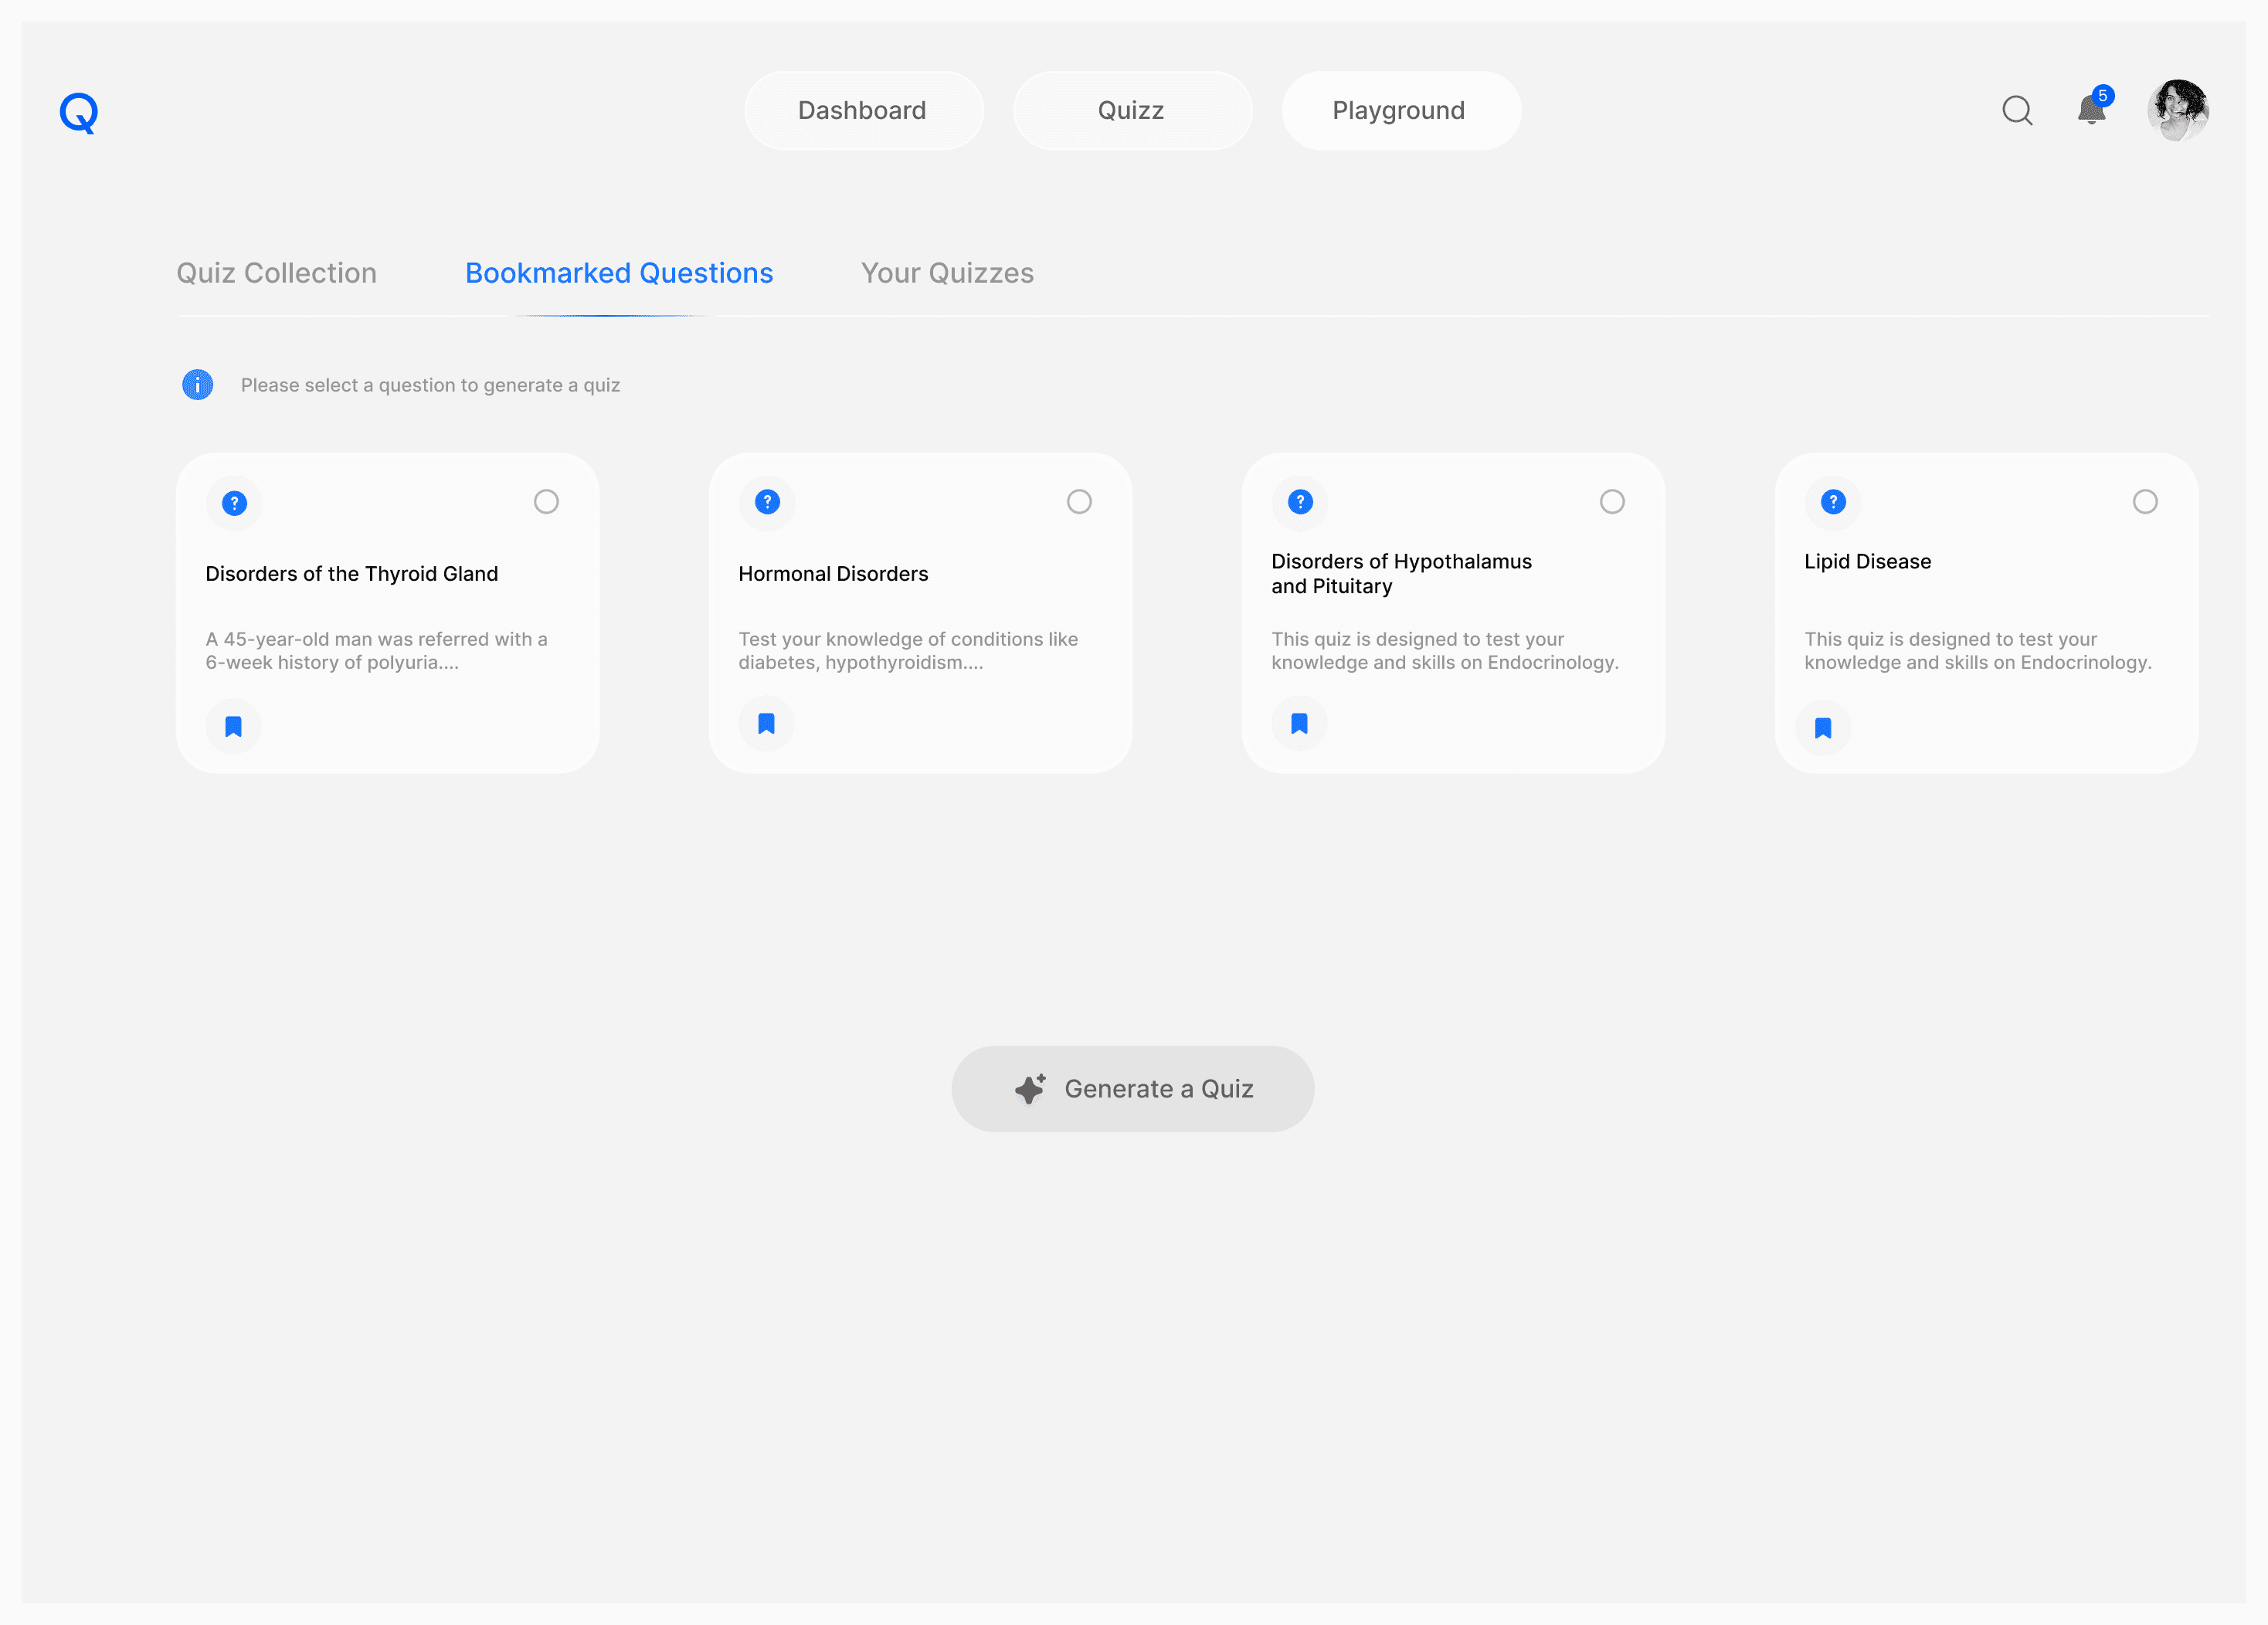Open notifications bell with badge 5
Viewport: 2268px width, 1625px height.
tap(2091, 109)
